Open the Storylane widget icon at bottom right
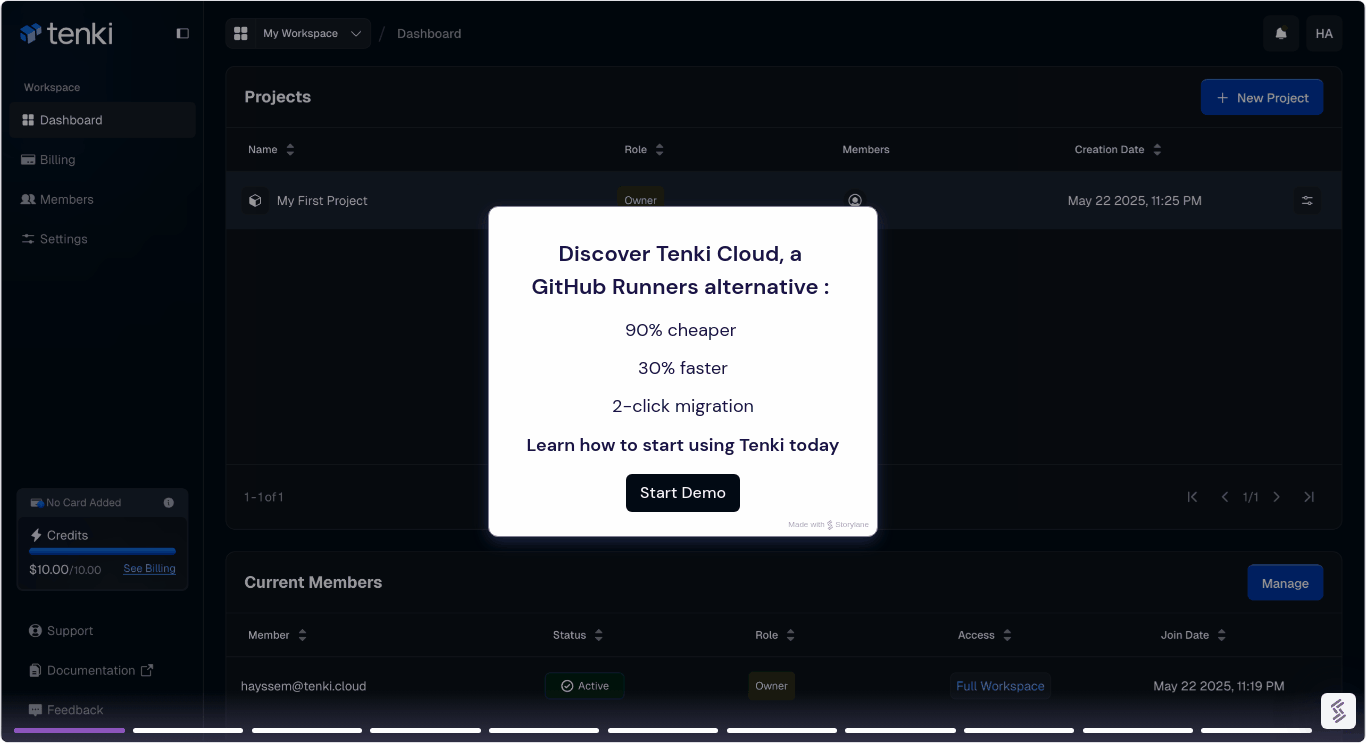The width and height of the screenshot is (1366, 743). click(1339, 710)
